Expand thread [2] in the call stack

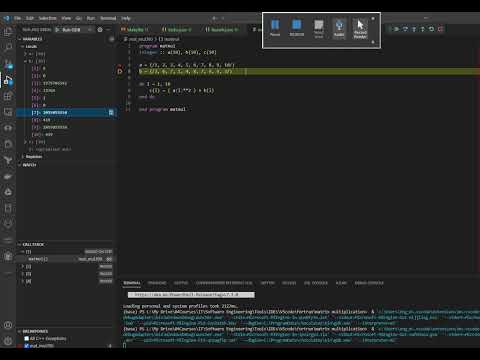click(x=23, y=266)
